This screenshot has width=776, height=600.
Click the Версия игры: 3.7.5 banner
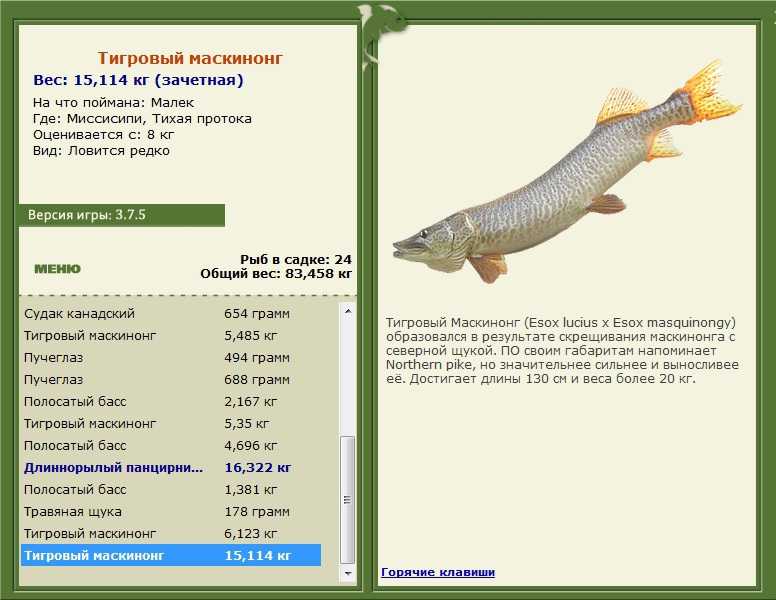point(121,215)
